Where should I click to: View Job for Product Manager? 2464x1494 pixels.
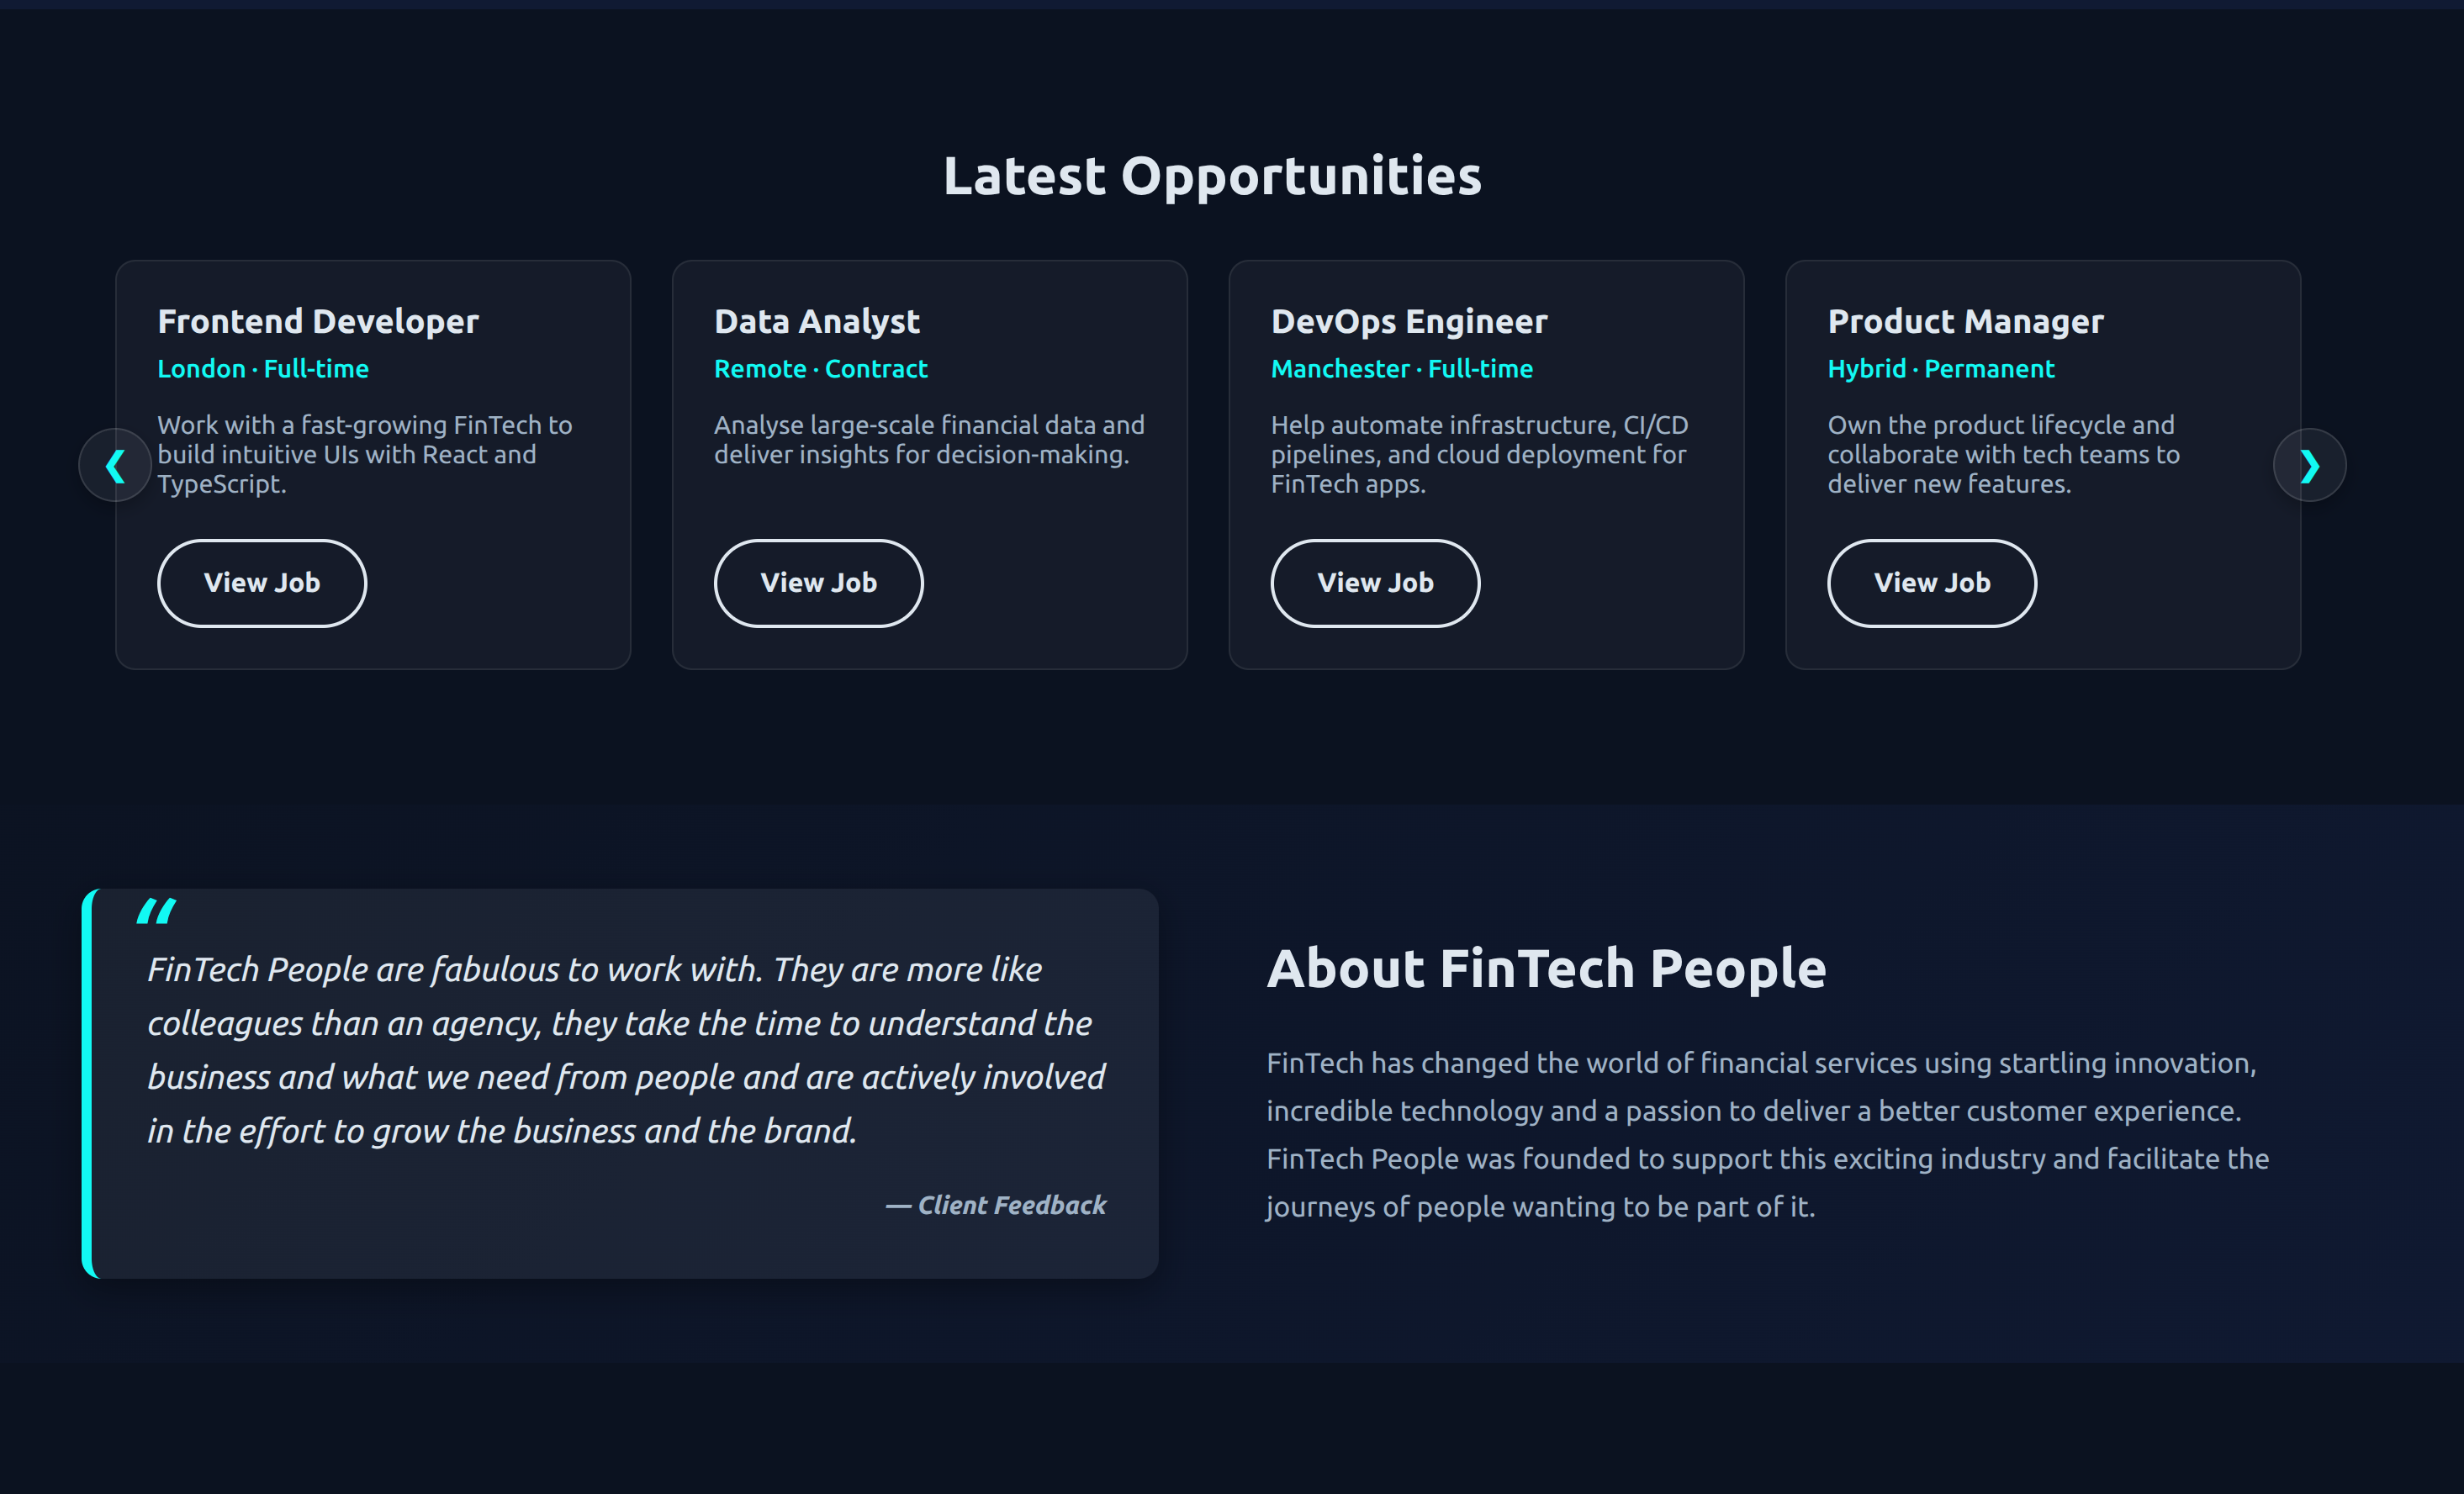(1932, 583)
